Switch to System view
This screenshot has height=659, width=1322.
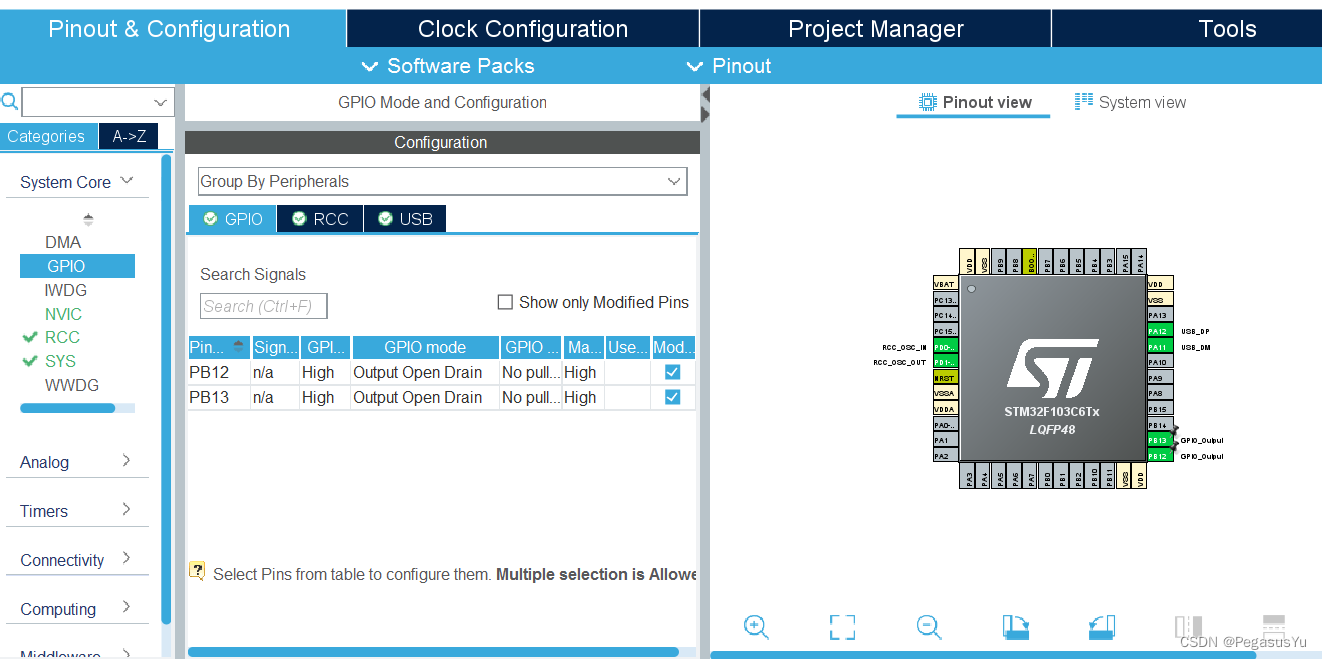click(1131, 102)
